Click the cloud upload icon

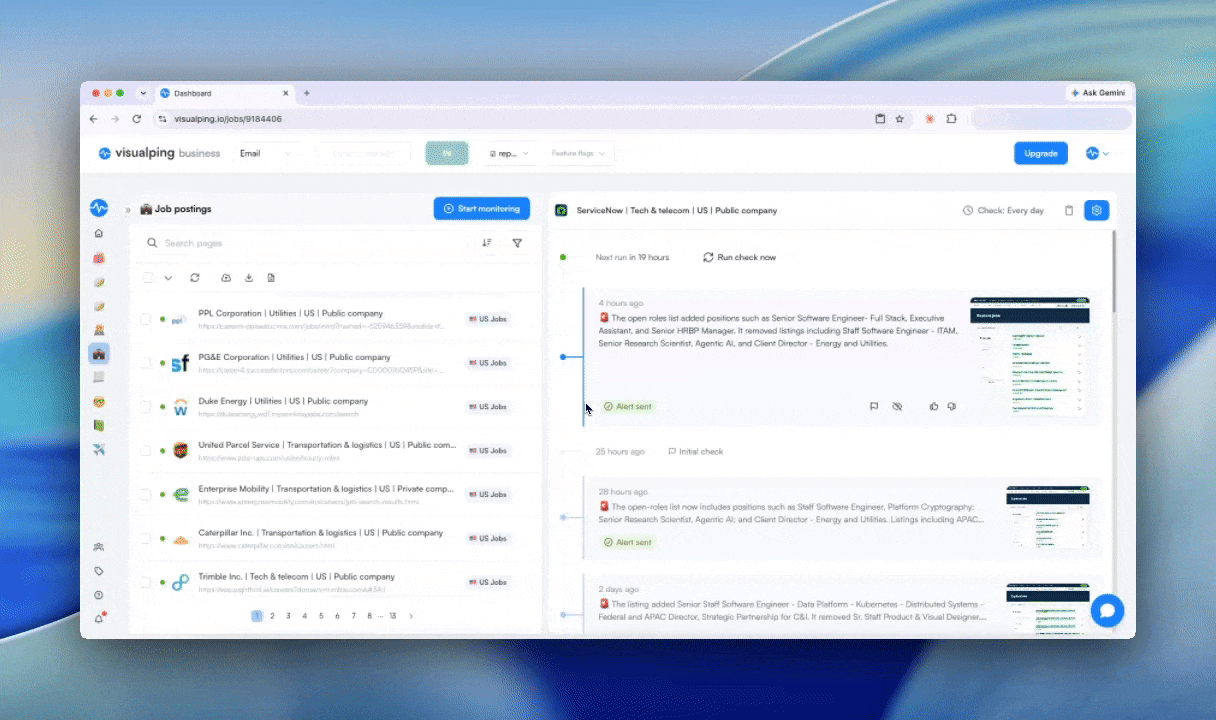pos(226,278)
